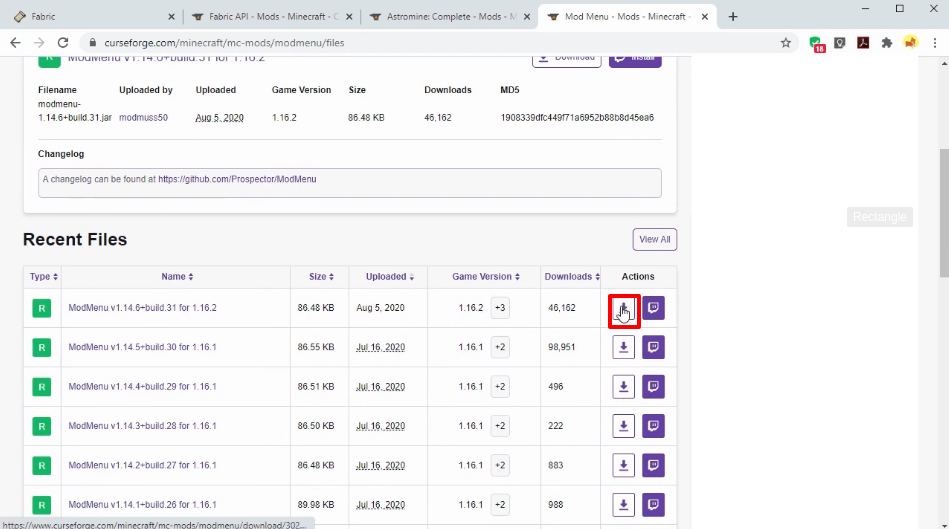Install ModMenu v1.14.6+build.31 via Twitch
Image resolution: width=949 pixels, height=529 pixels.
coord(653,308)
